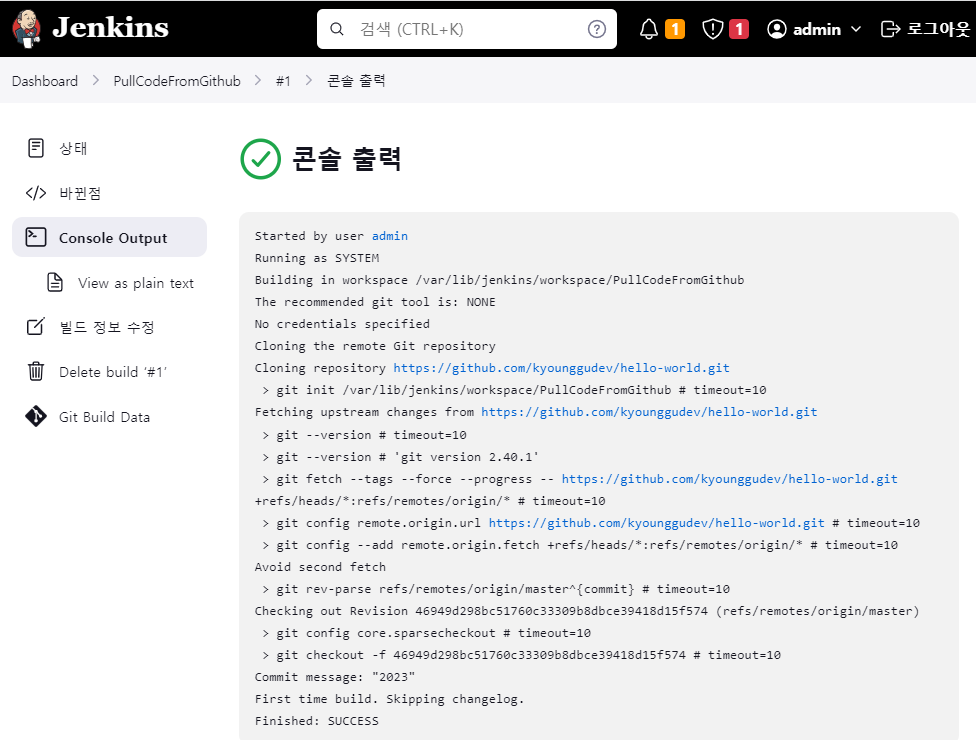
Task: Click 'Avoid second fetch' log line
Action: tap(320, 567)
